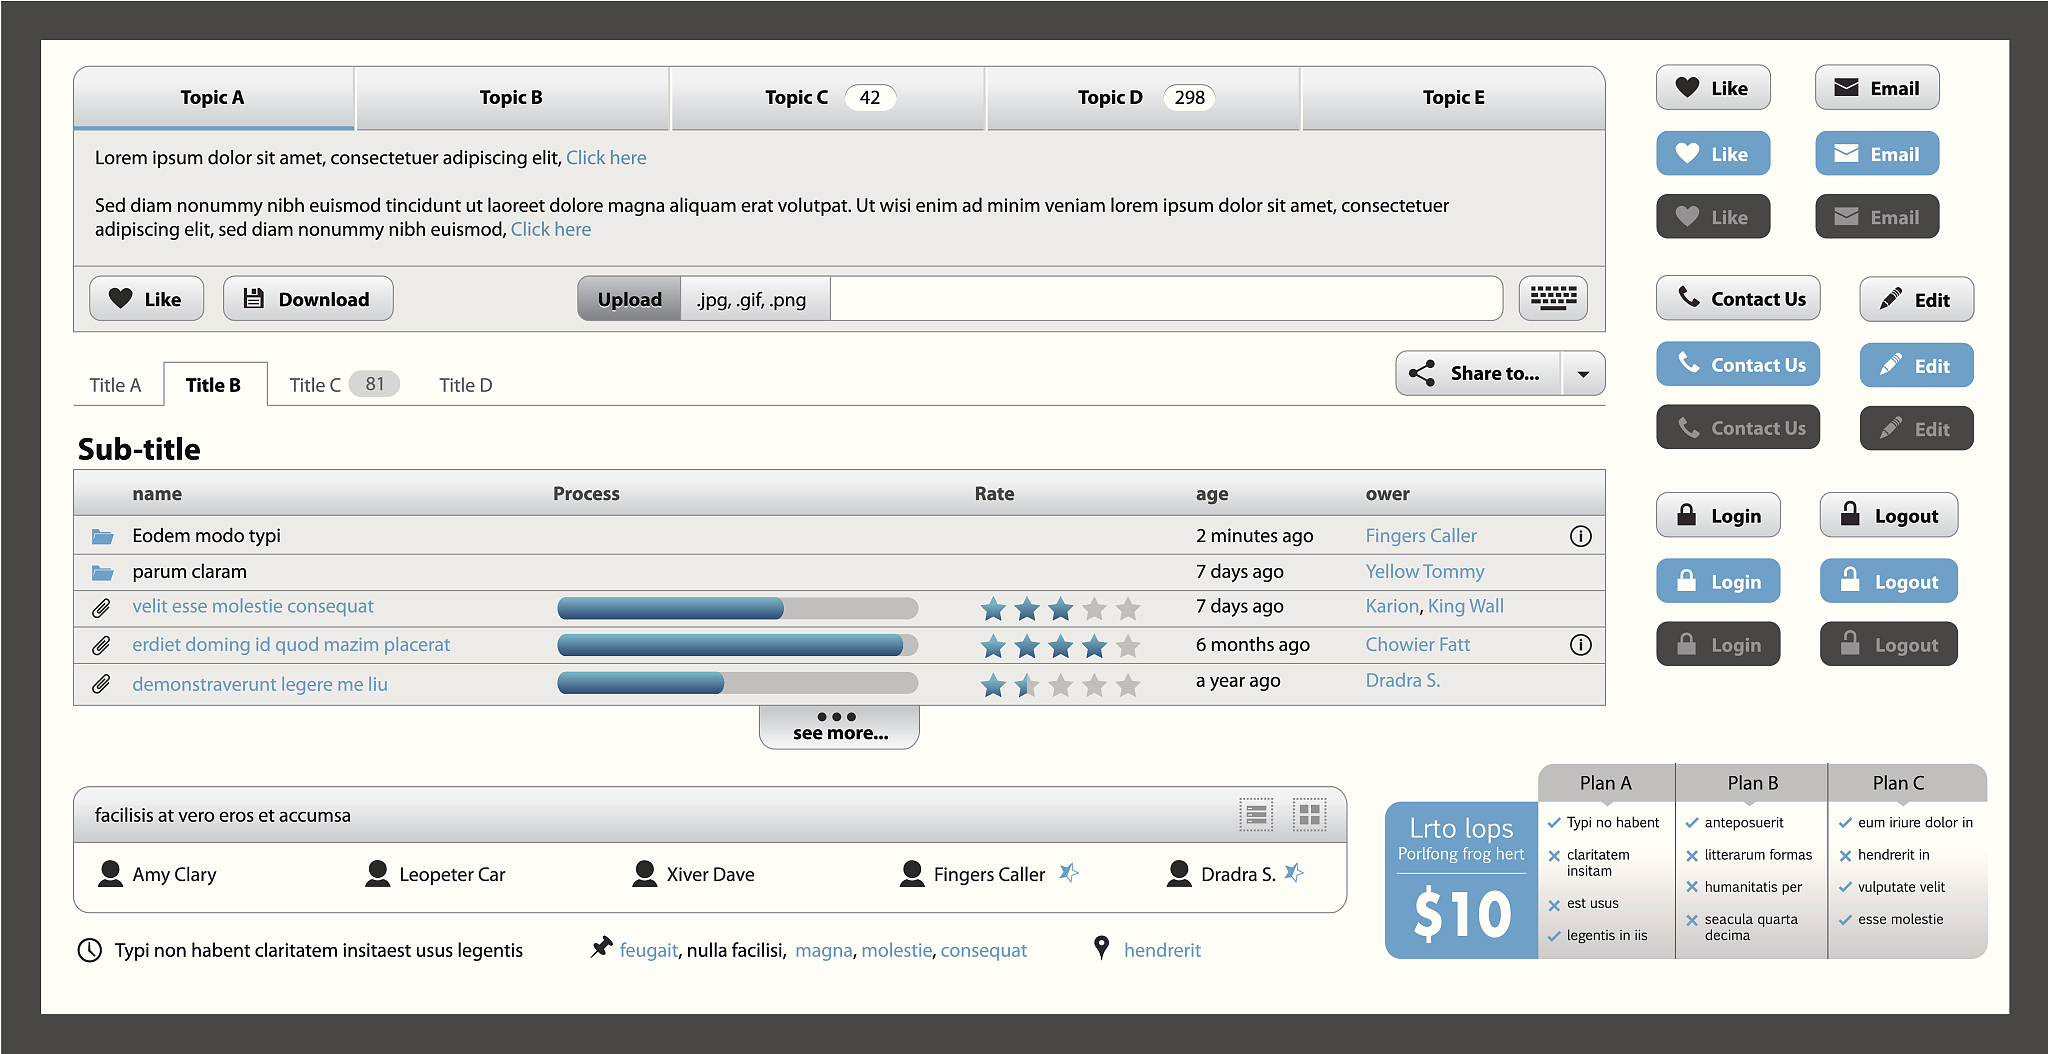
Task: Click the Download button
Action: pyautogui.click(x=308, y=299)
